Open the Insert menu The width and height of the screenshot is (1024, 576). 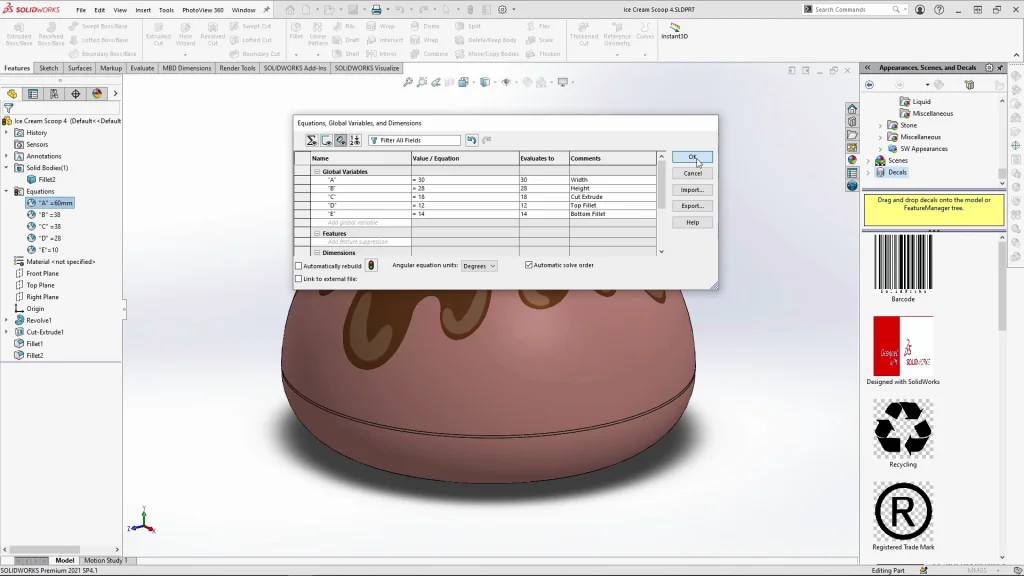tap(143, 10)
